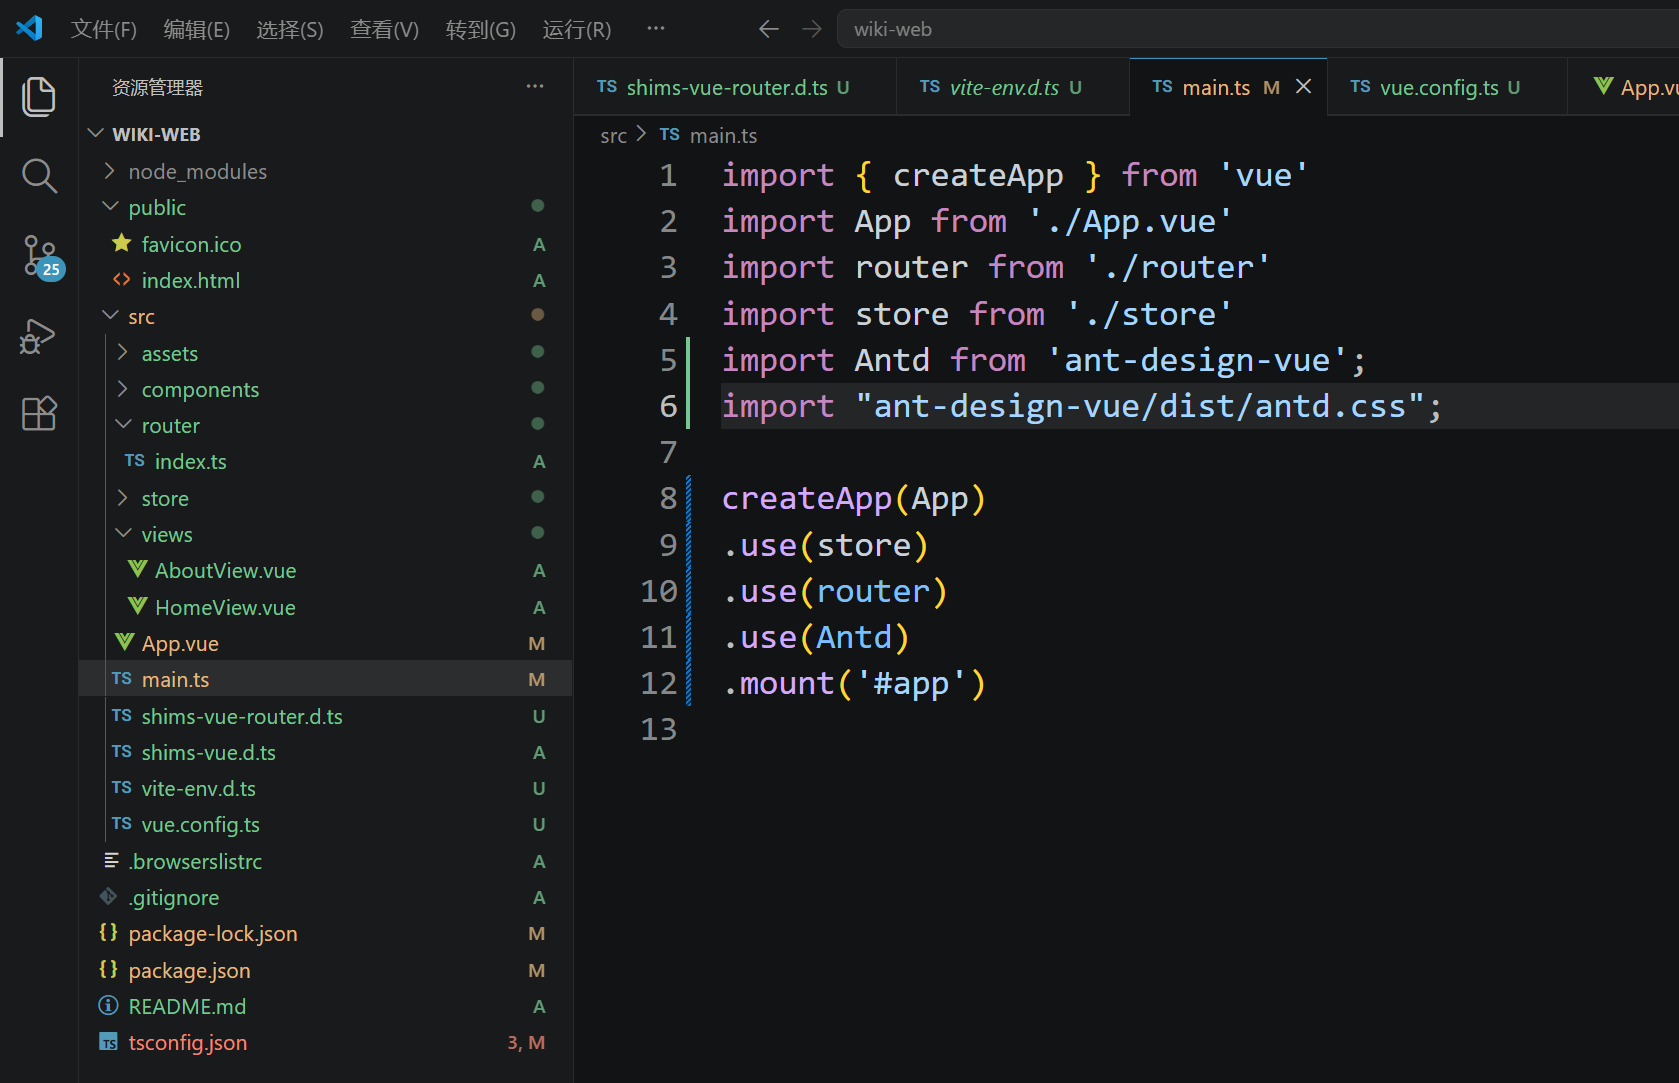Open package.json in the file tree

pos(189,971)
